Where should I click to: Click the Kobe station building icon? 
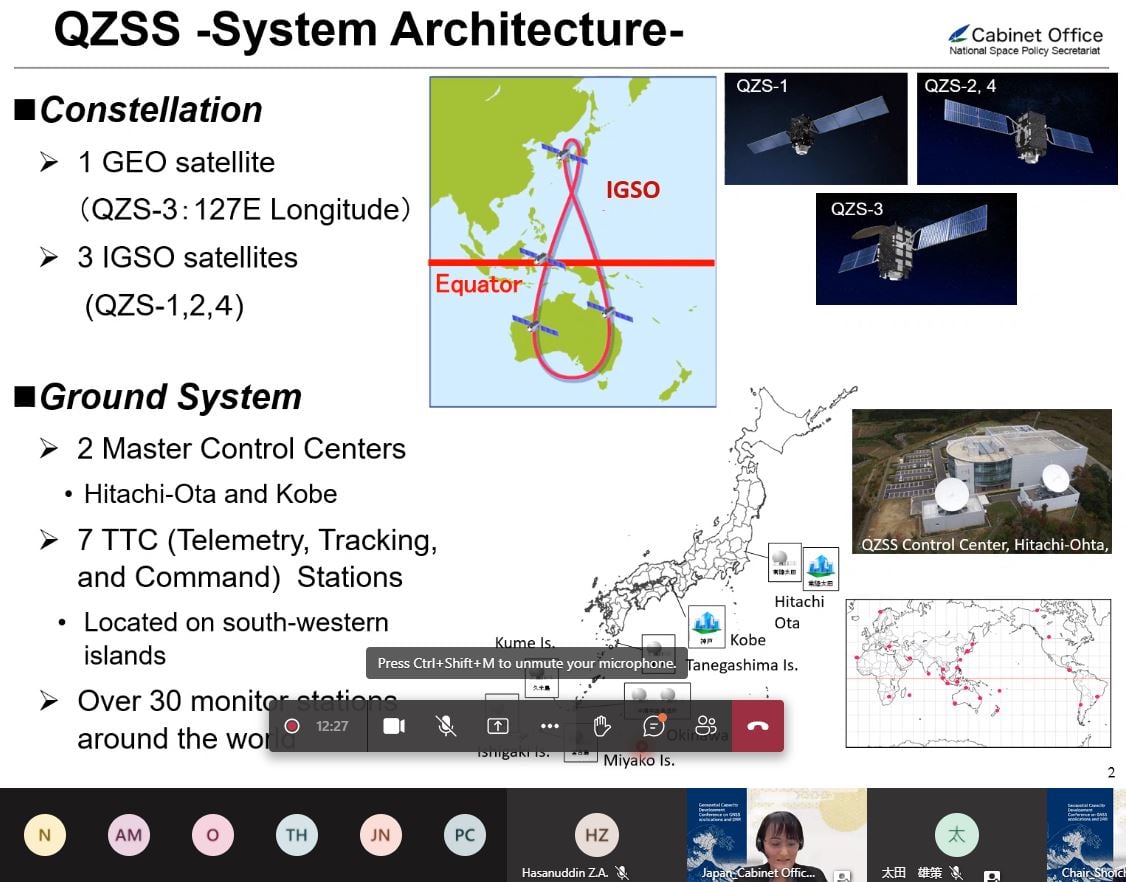coord(706,626)
